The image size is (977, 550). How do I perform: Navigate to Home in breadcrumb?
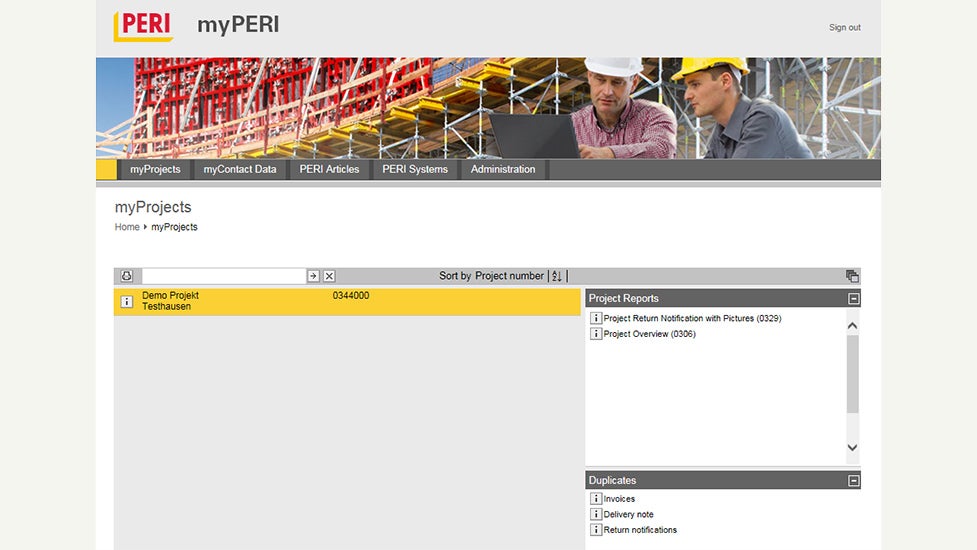(x=127, y=227)
